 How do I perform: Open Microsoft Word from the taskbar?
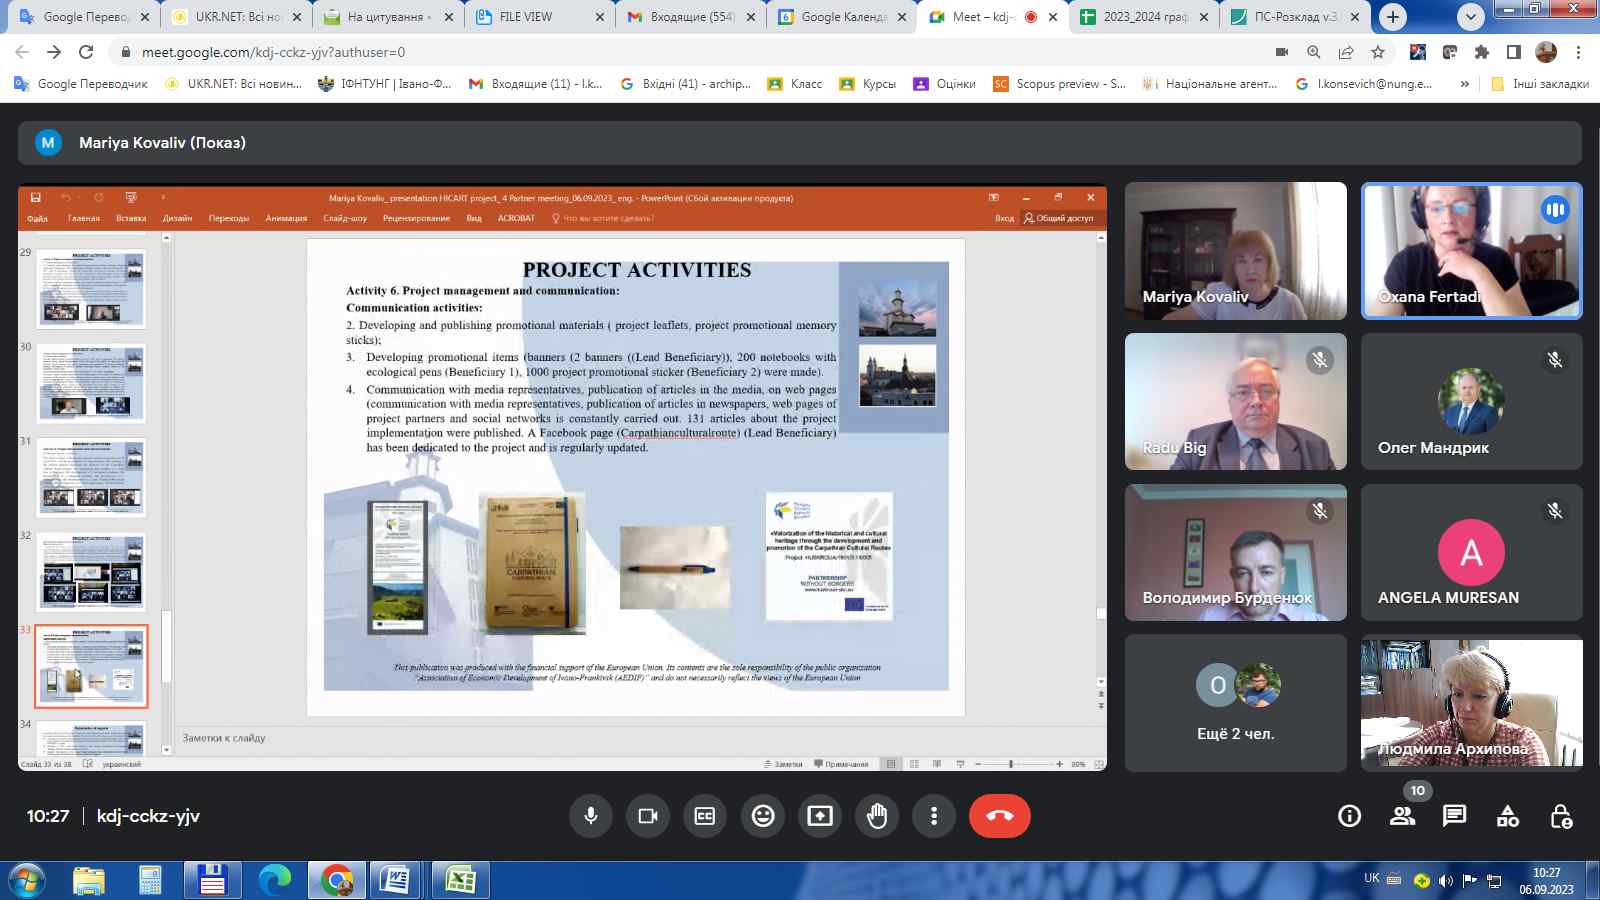[x=396, y=880]
